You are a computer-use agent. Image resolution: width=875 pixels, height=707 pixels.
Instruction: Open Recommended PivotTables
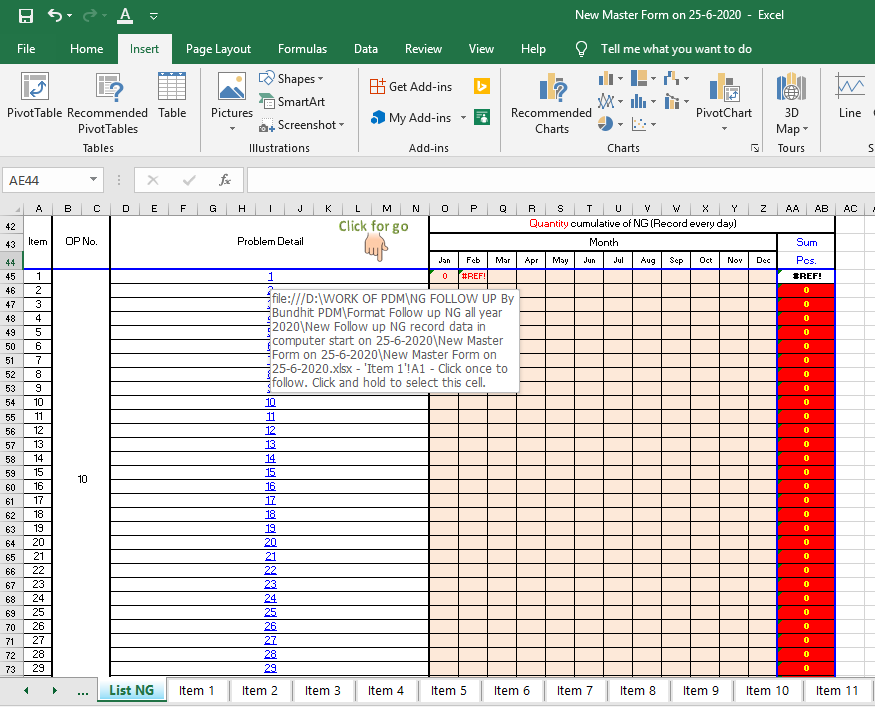point(107,104)
